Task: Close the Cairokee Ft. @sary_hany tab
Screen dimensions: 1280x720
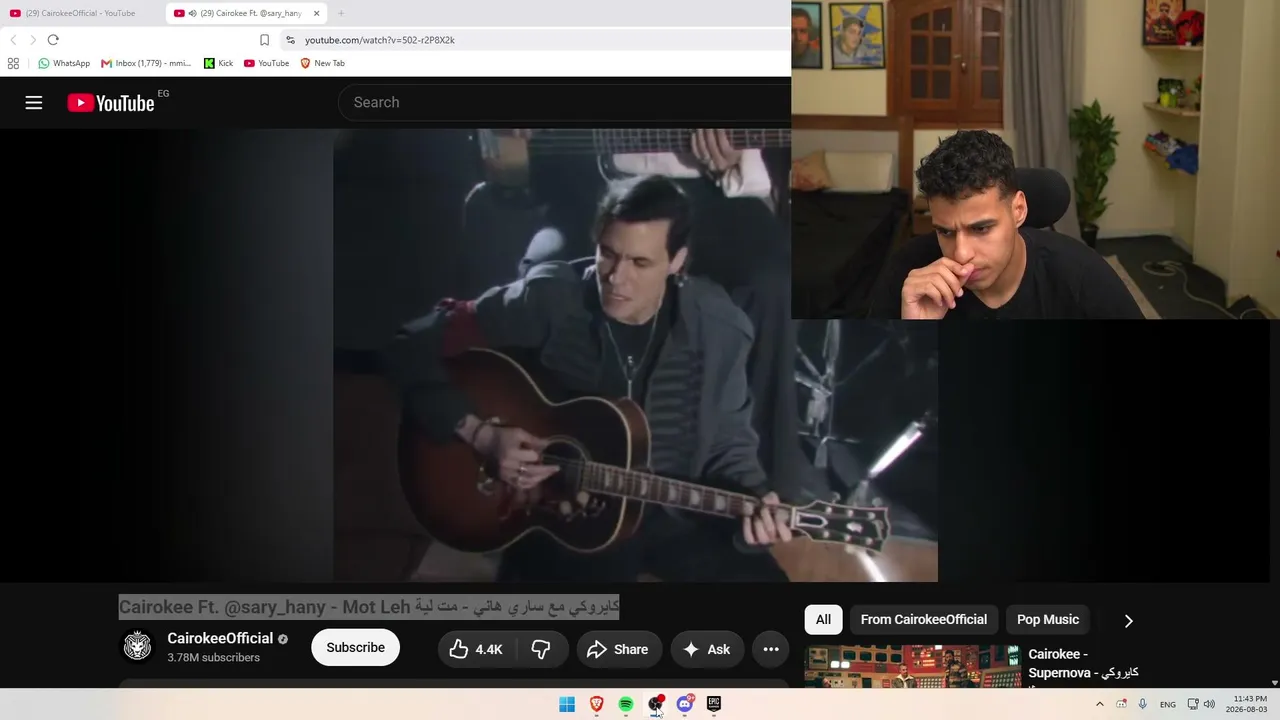Action: [316, 13]
